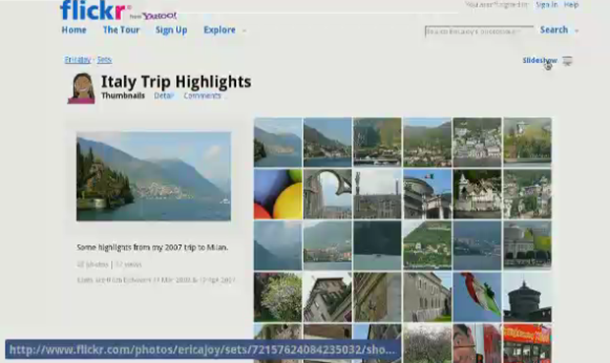This screenshot has height=363, width=610.
Task: Open the Home menu item
Action: point(74,30)
